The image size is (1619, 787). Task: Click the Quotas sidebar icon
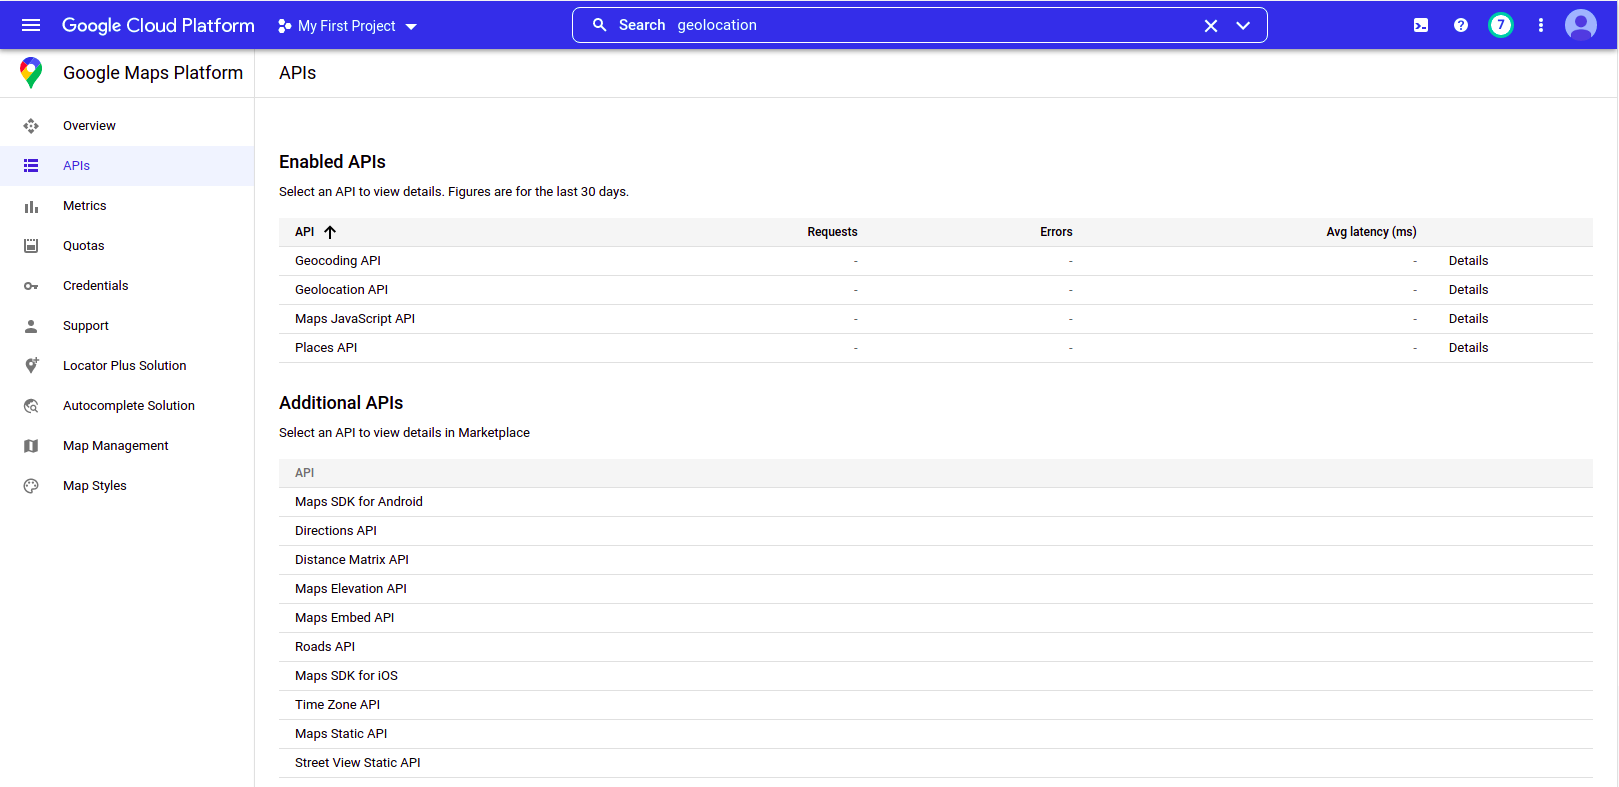pos(31,246)
